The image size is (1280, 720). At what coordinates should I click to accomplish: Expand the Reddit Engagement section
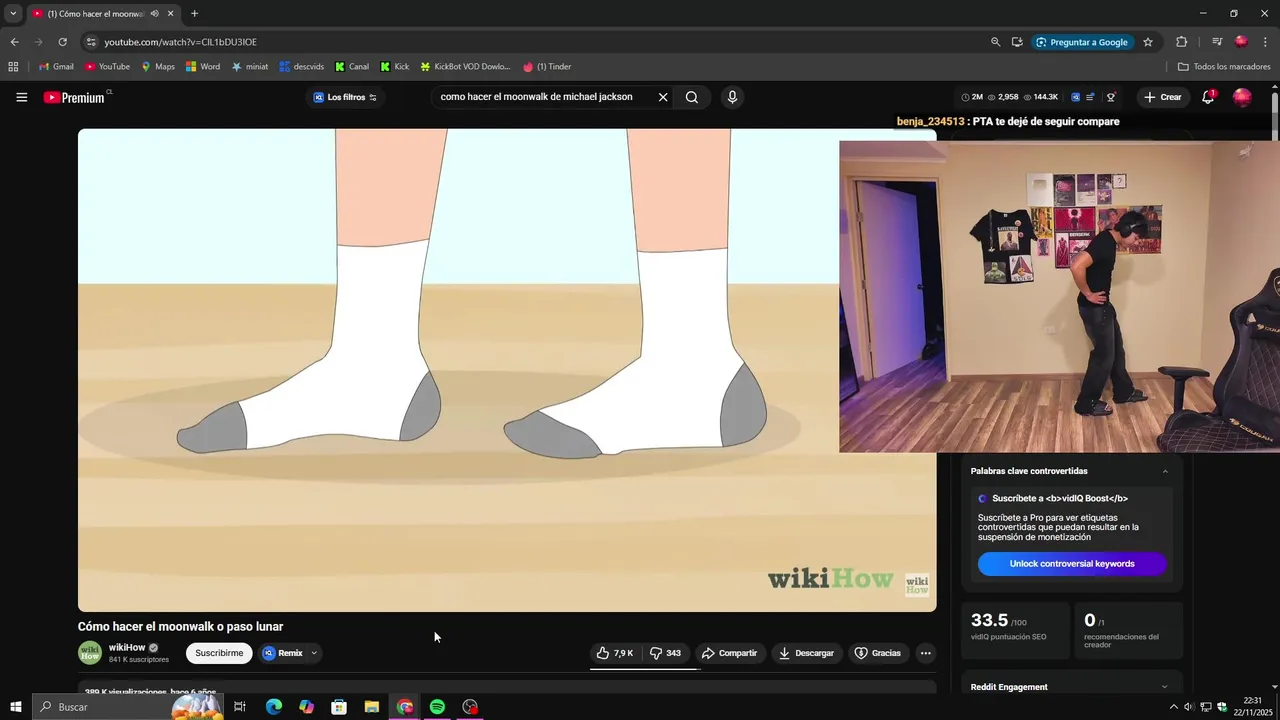pyautogui.click(x=1165, y=687)
